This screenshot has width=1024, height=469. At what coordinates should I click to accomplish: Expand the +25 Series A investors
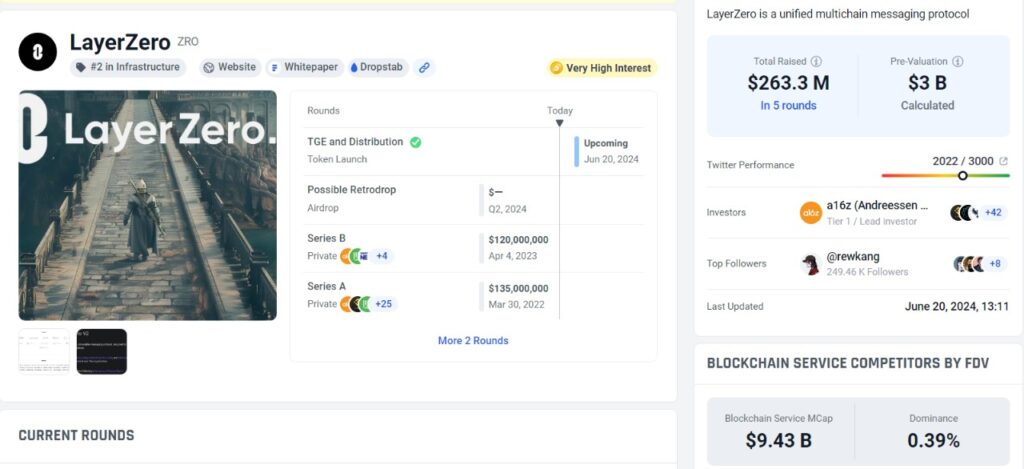coord(385,304)
